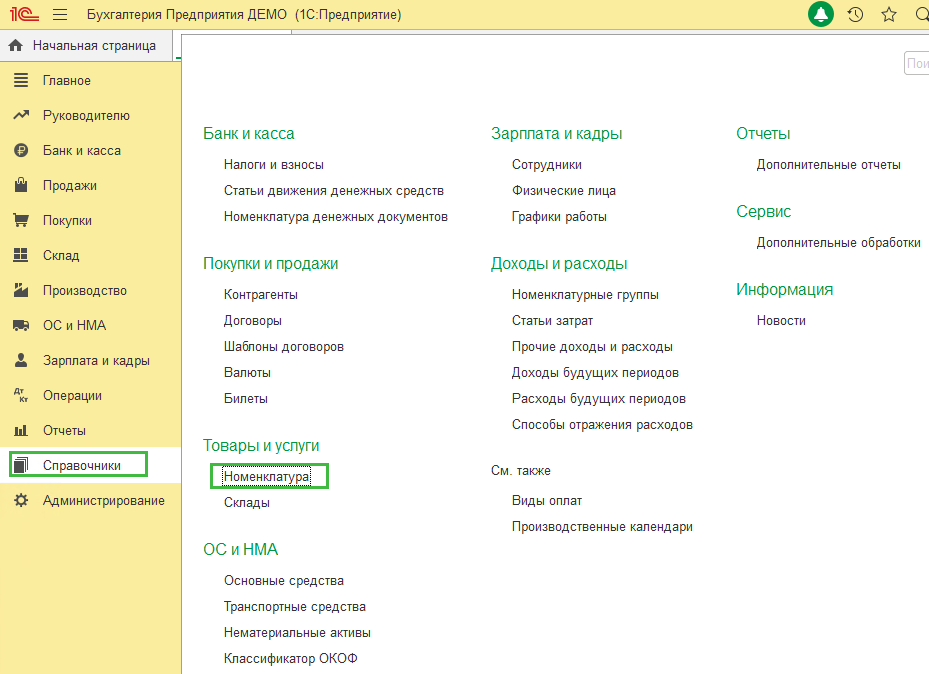Screen dimensions: 929x674
Task: Open the main hamburger menu
Action: [60, 15]
